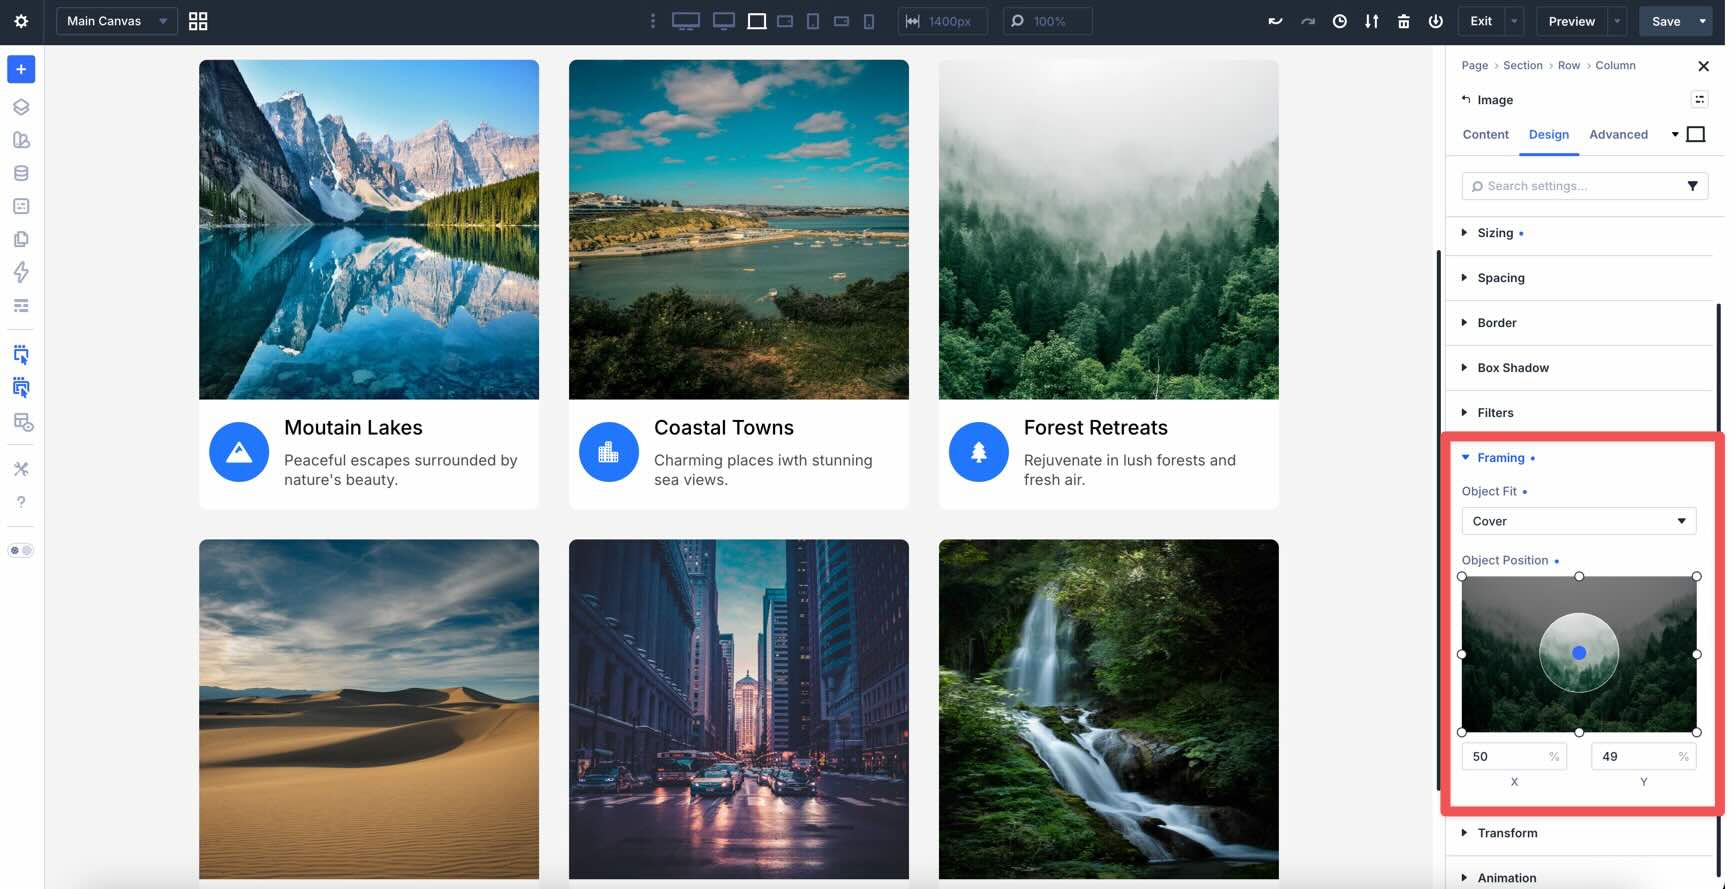Go to Section in the breadcrumb
1735x889 pixels.
(x=1523, y=66)
